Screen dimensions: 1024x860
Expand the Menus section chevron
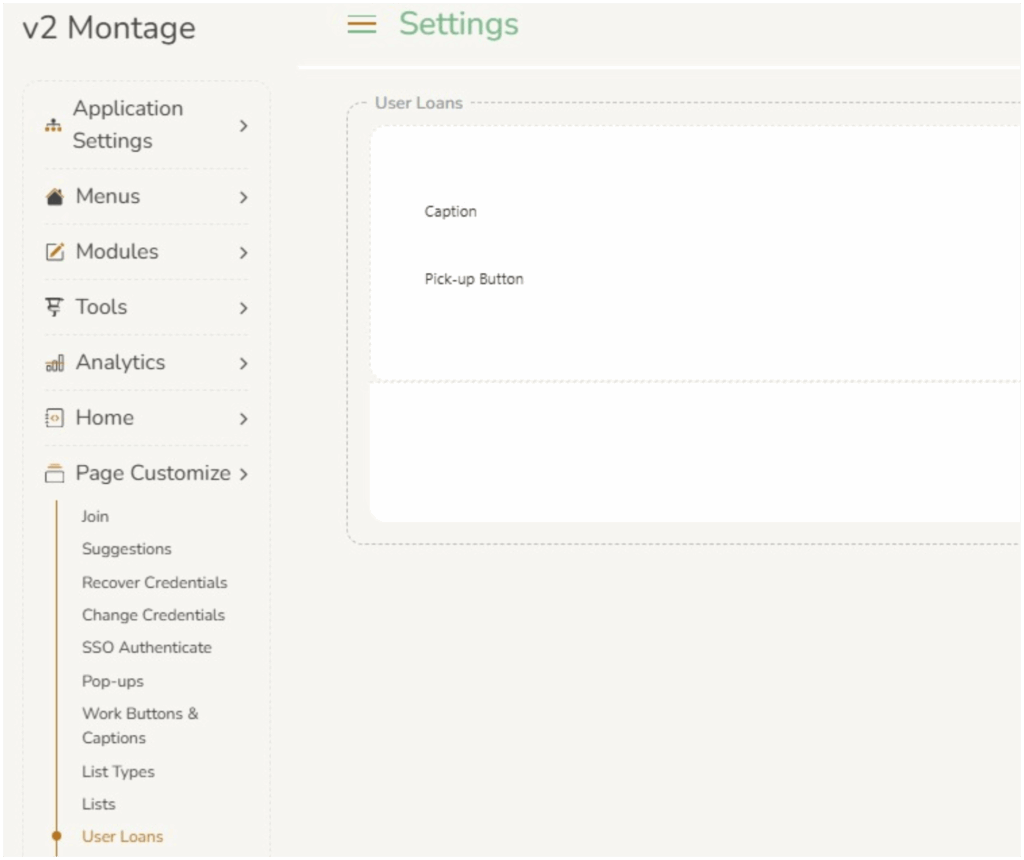pos(243,197)
